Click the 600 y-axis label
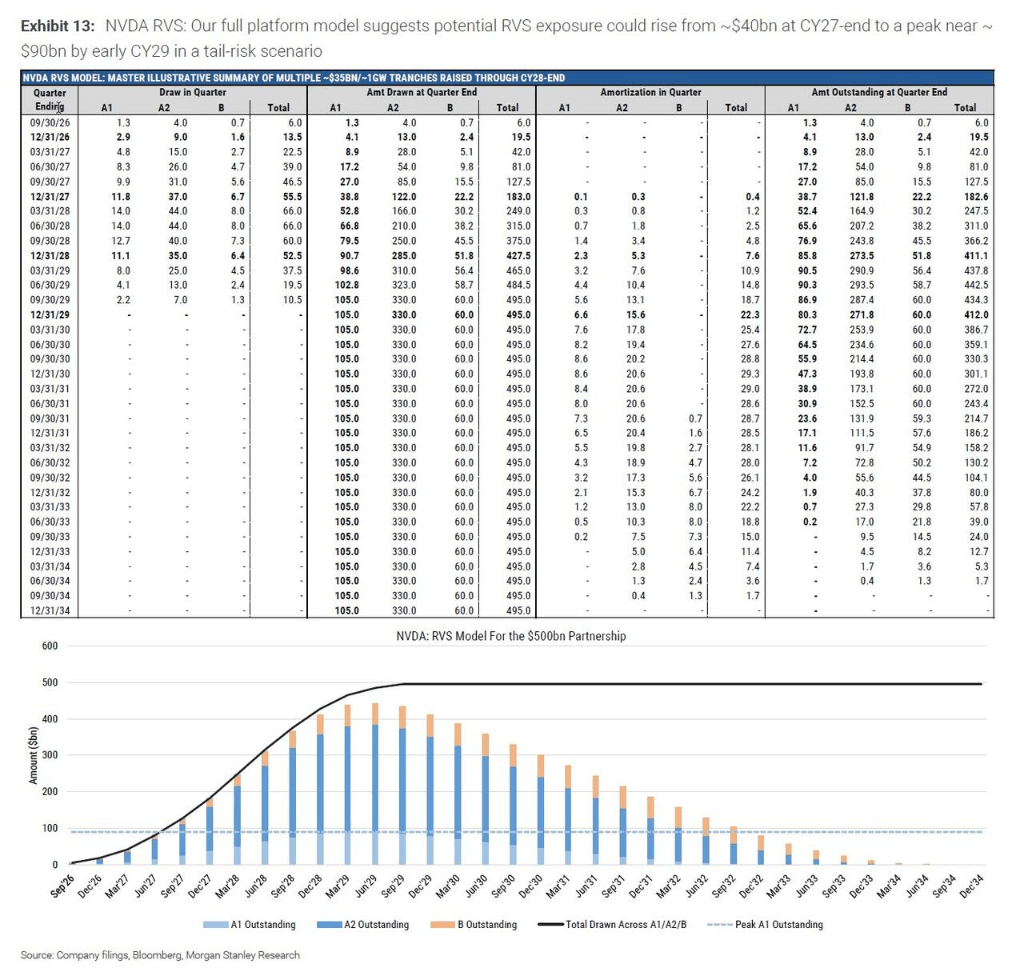 50,646
